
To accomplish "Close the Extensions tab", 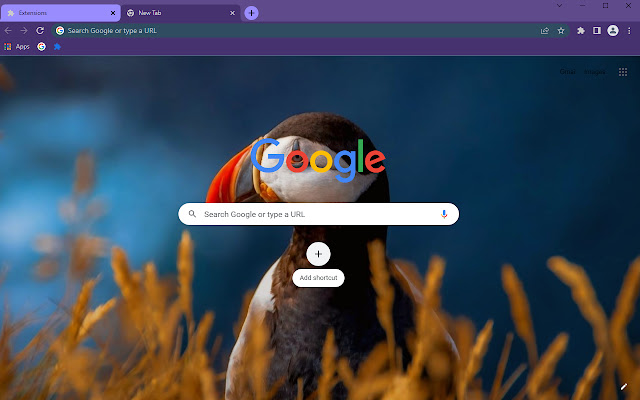I will [113, 13].
